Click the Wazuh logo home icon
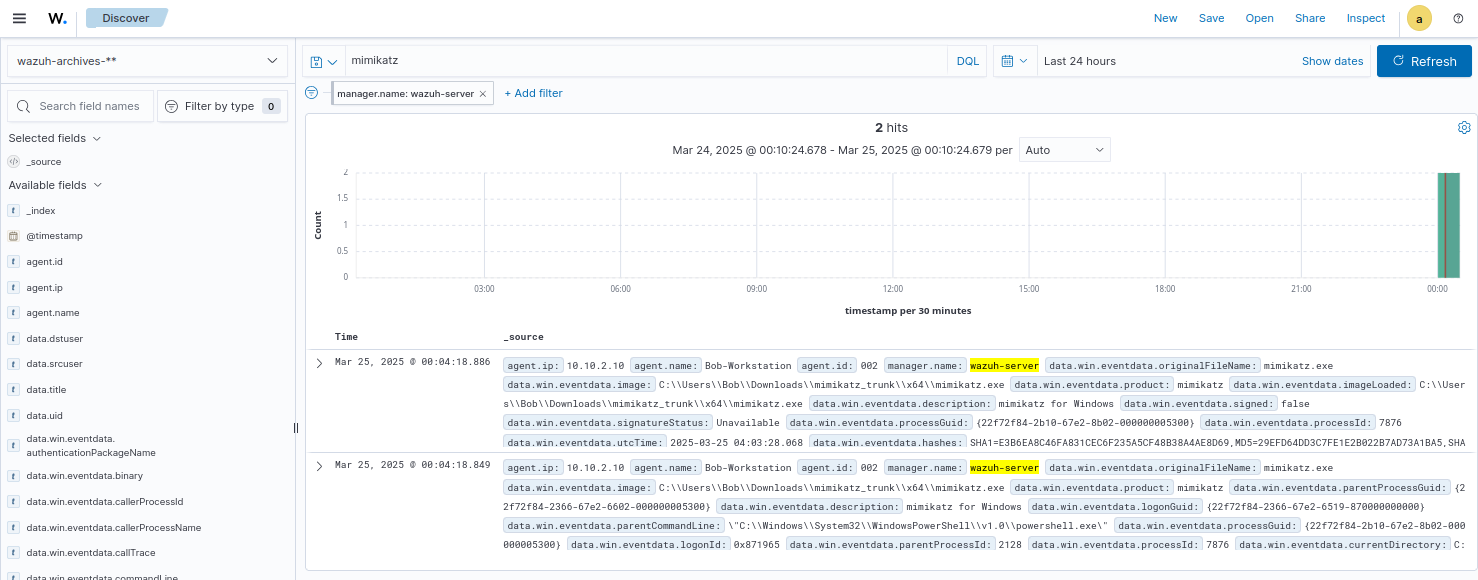This screenshot has height=580, width=1478. point(58,18)
